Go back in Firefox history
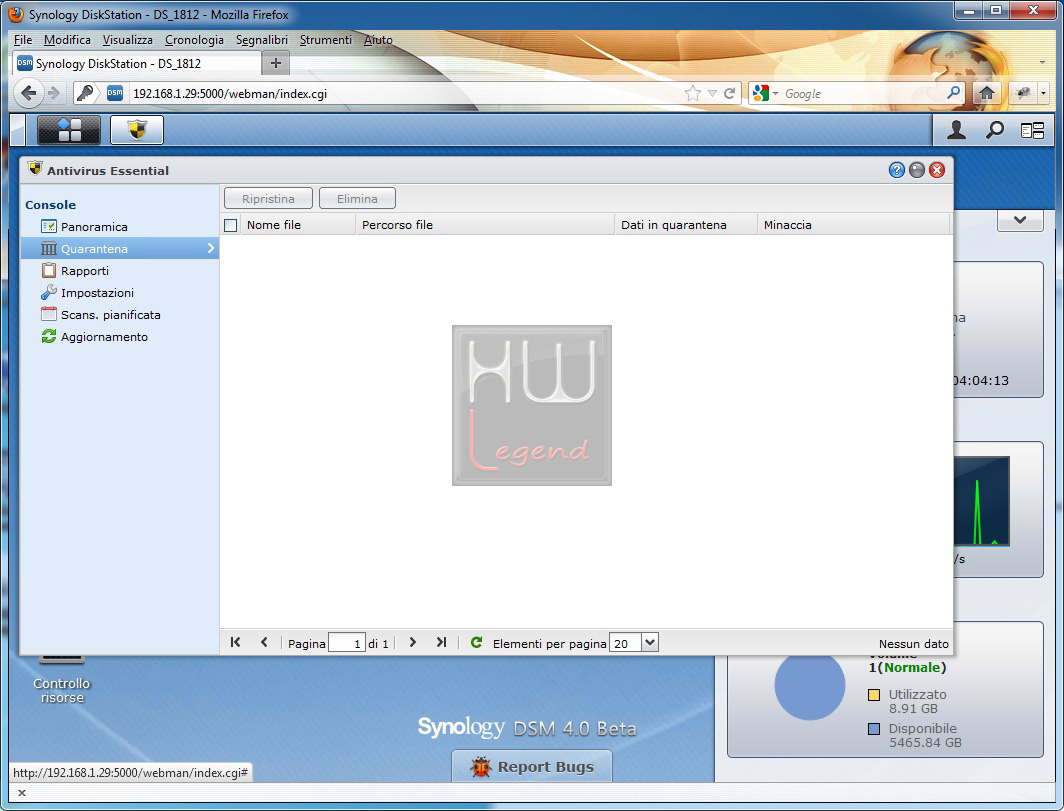 click(28, 93)
